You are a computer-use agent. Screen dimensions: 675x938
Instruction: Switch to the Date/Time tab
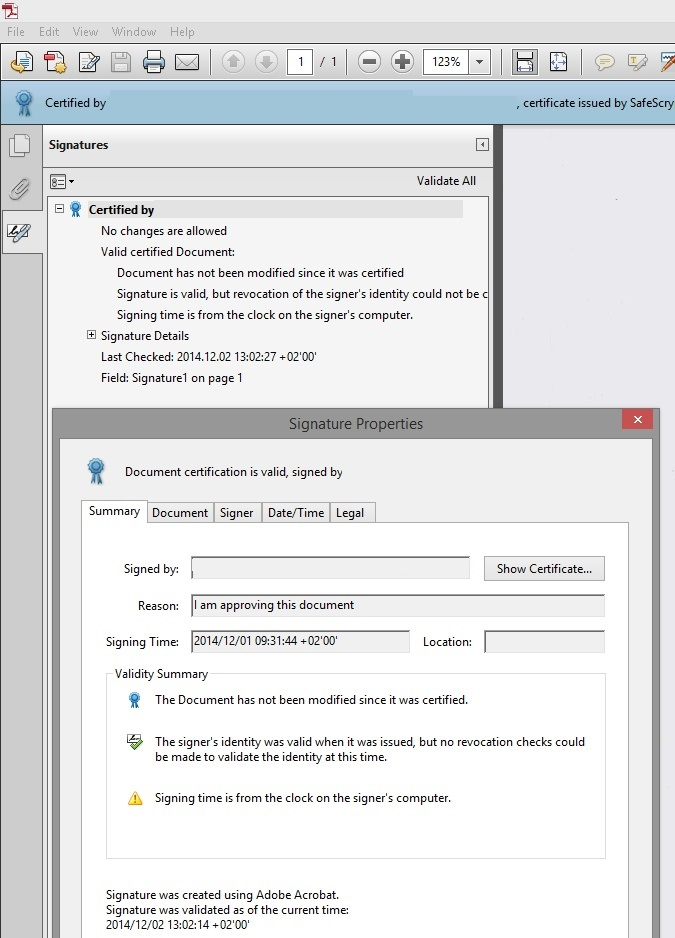(296, 513)
